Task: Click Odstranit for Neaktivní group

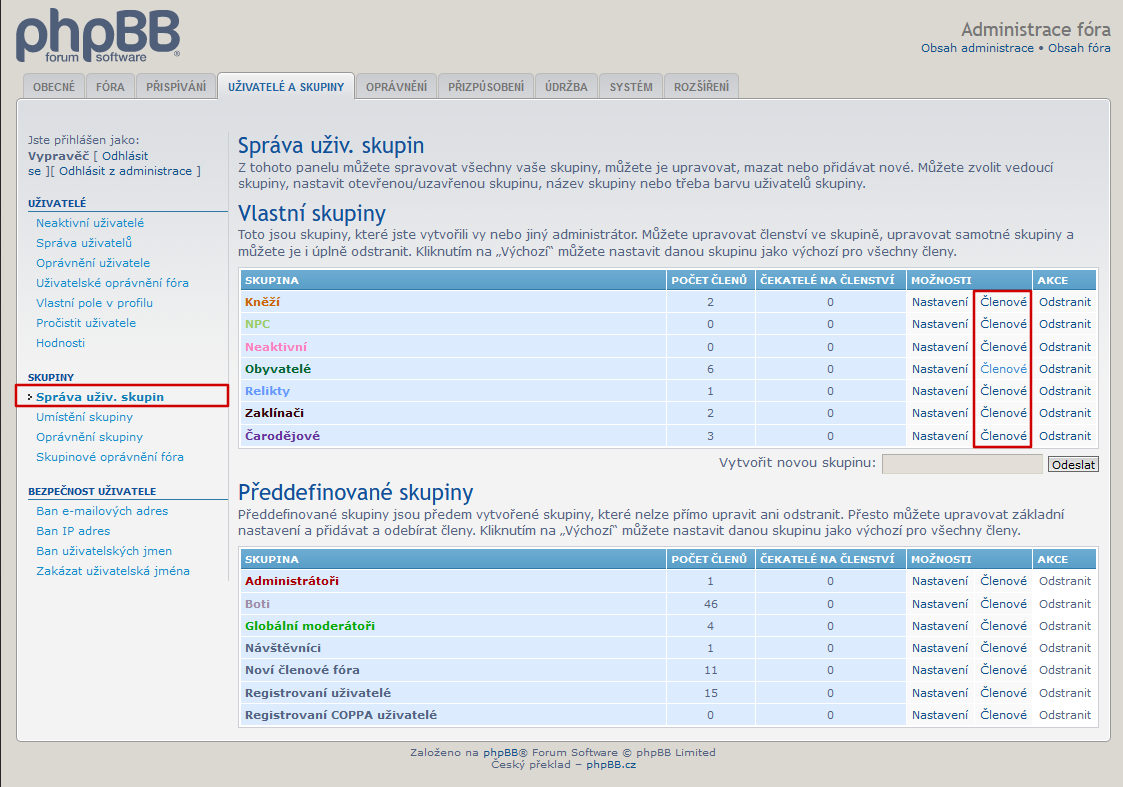Action: pyautogui.click(x=1065, y=347)
